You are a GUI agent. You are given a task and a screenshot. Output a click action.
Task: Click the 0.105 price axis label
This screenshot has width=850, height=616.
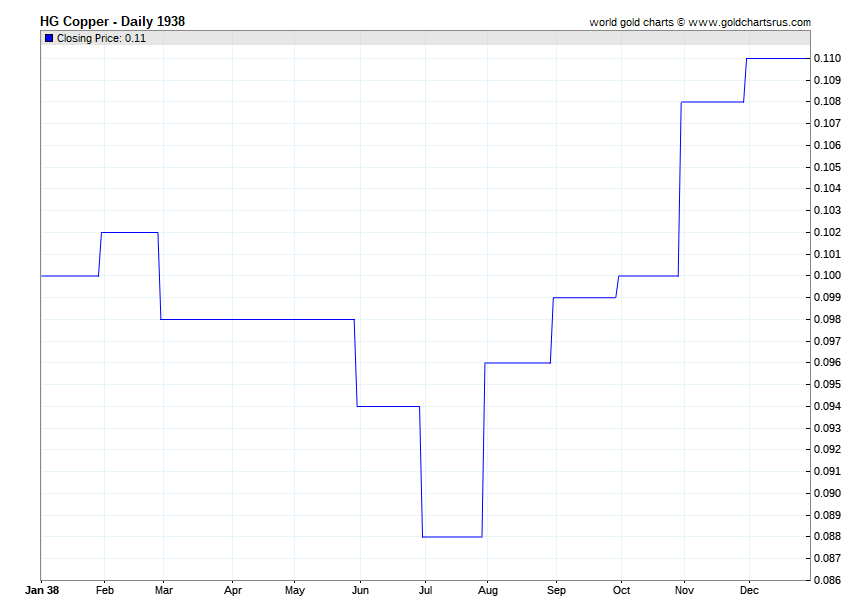click(x=827, y=167)
